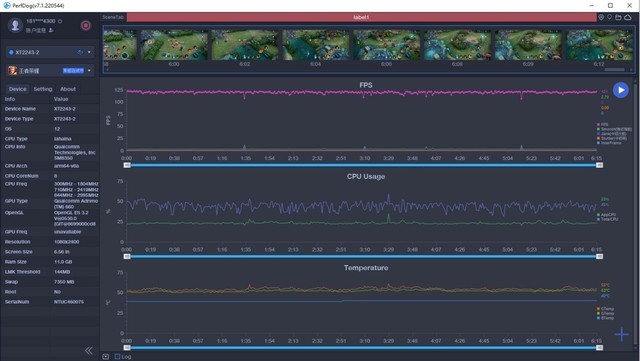Click right handle of CPU Usage range slider

(x=599, y=256)
